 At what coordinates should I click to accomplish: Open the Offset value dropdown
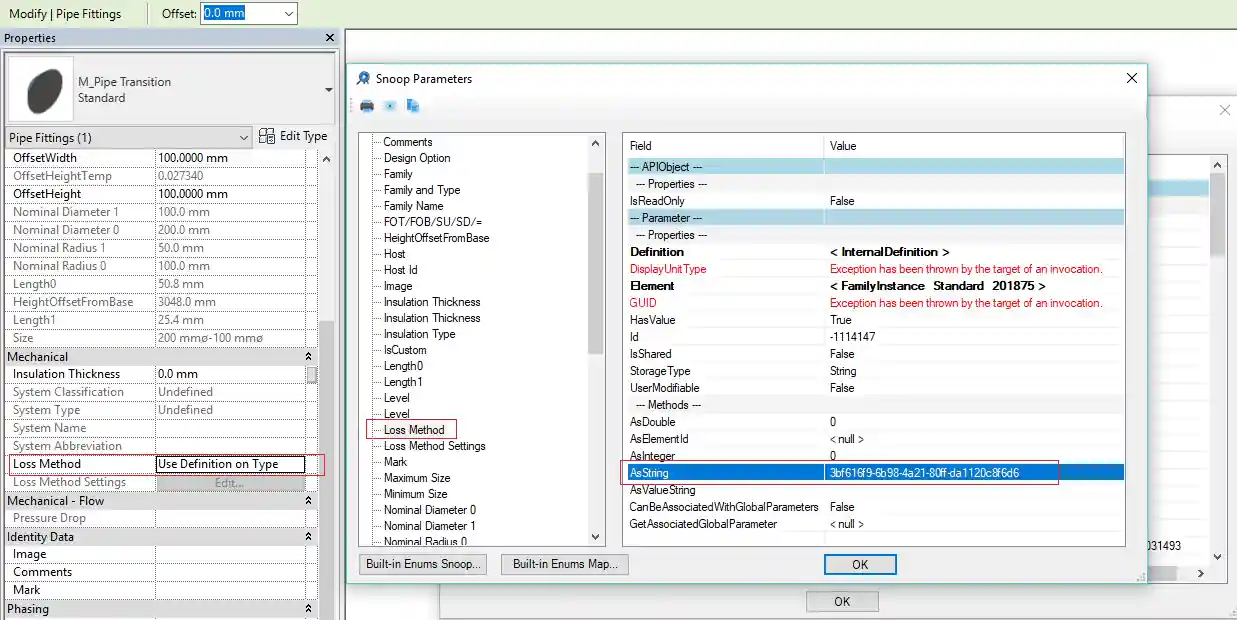(289, 14)
